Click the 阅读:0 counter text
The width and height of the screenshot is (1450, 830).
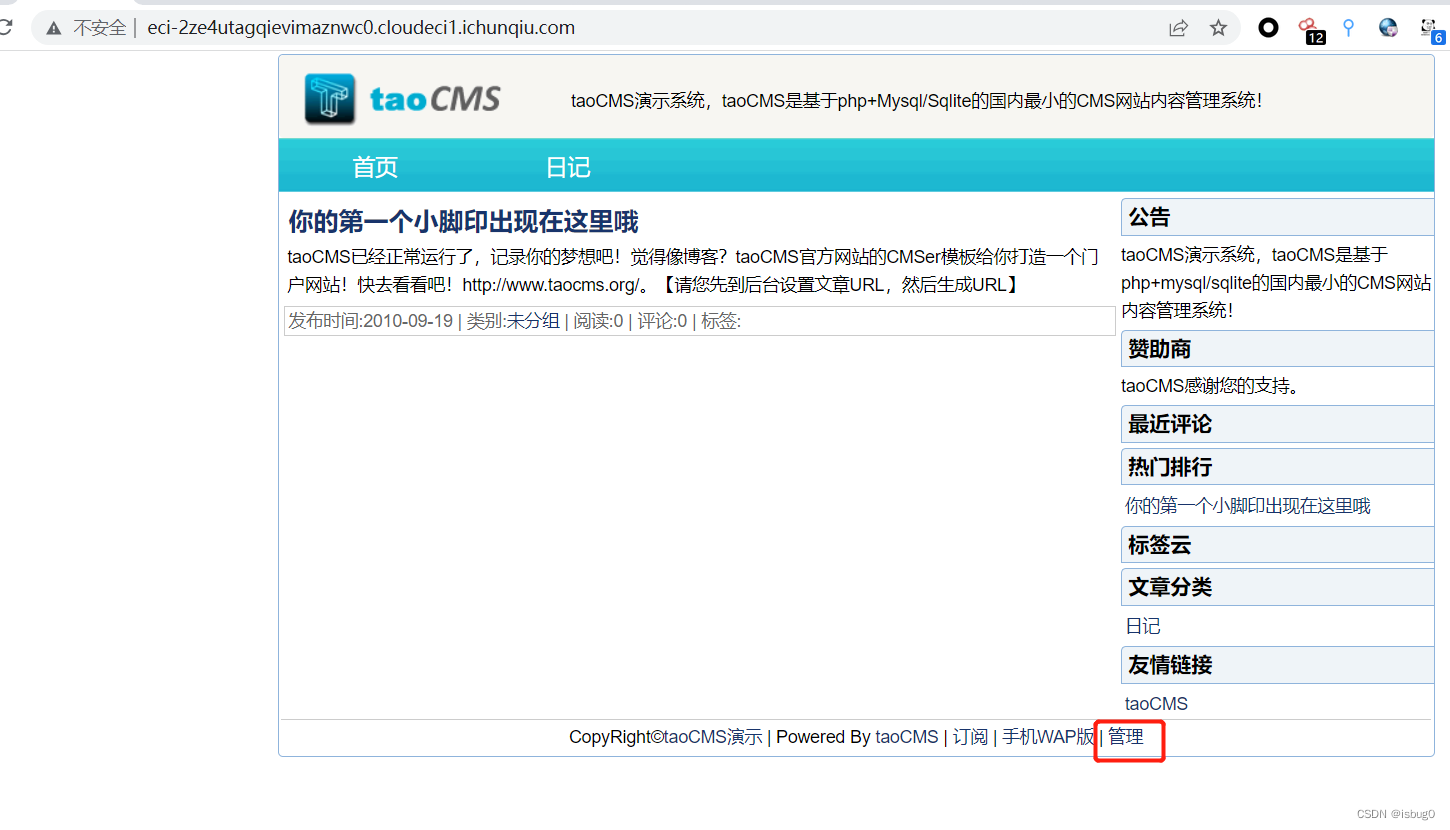(x=598, y=321)
